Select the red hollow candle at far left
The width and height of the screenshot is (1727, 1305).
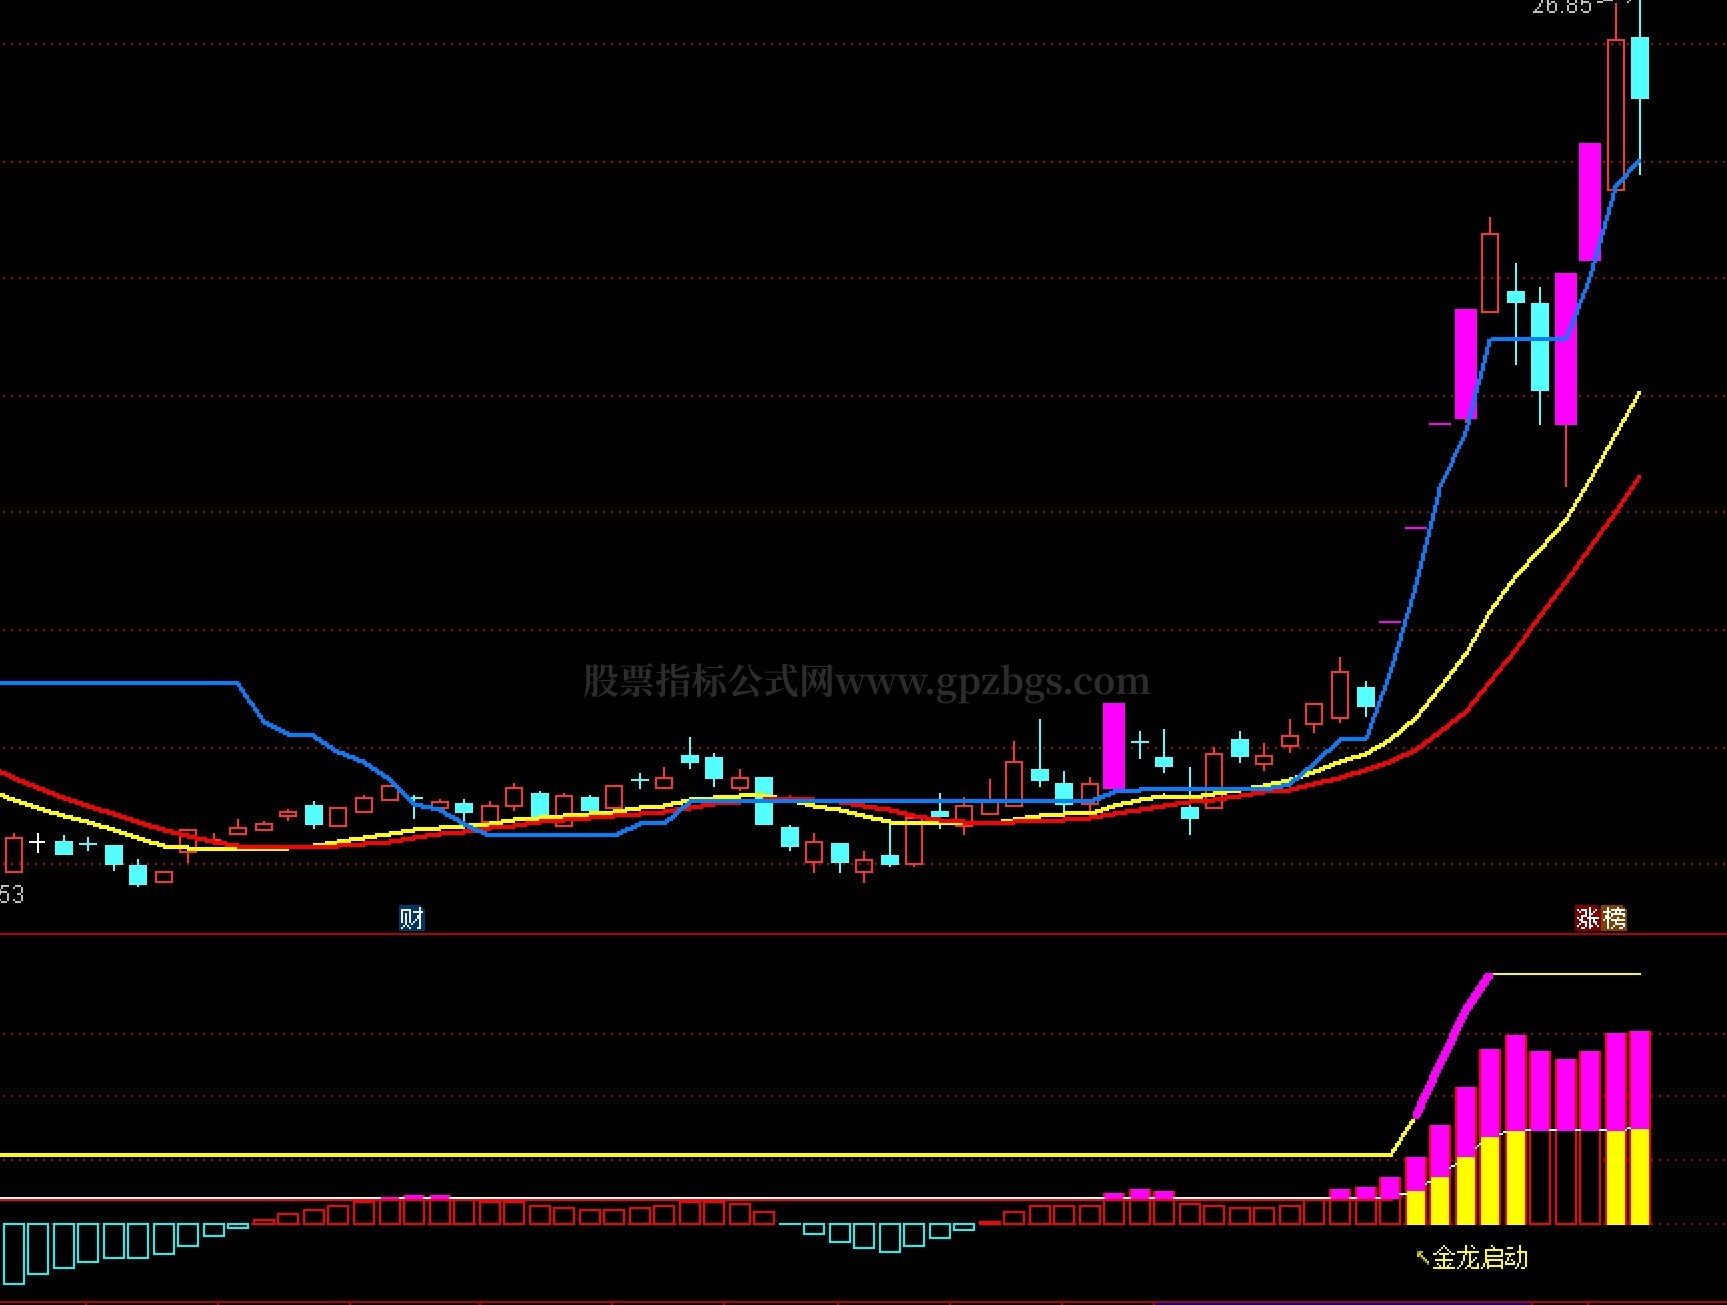click(14, 854)
